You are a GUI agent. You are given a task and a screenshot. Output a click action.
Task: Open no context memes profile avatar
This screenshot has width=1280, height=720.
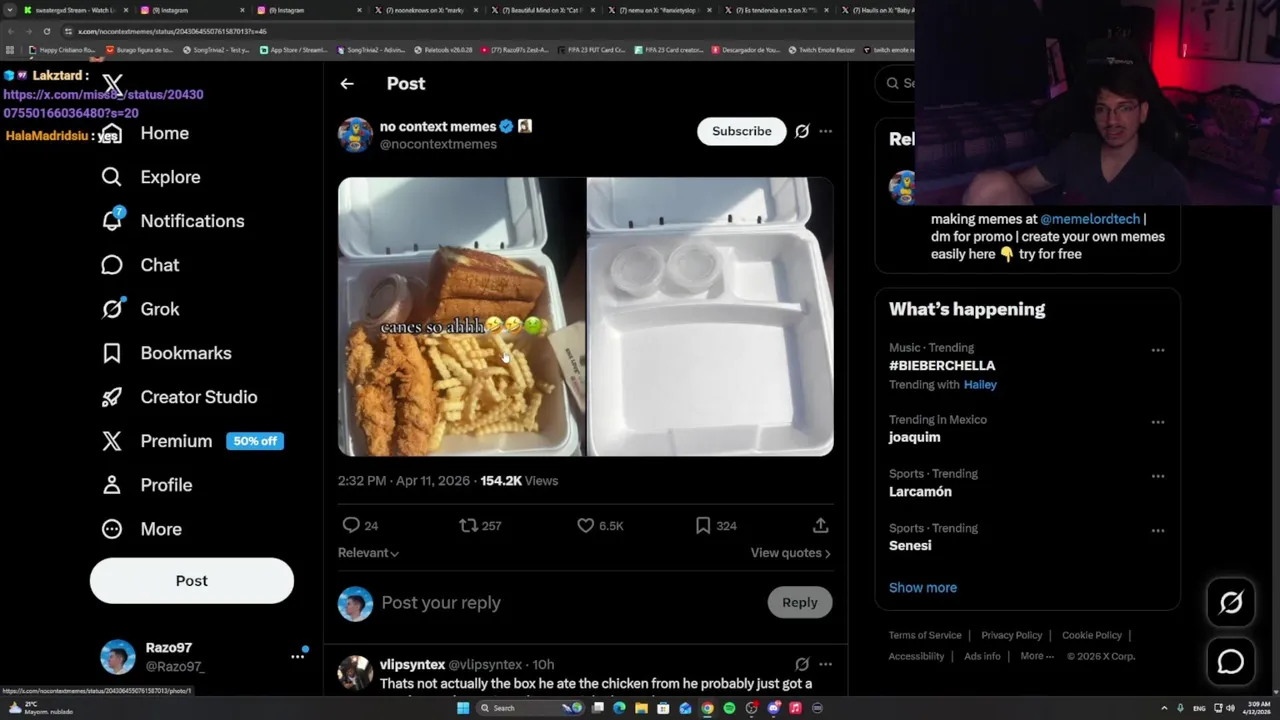coord(355,135)
